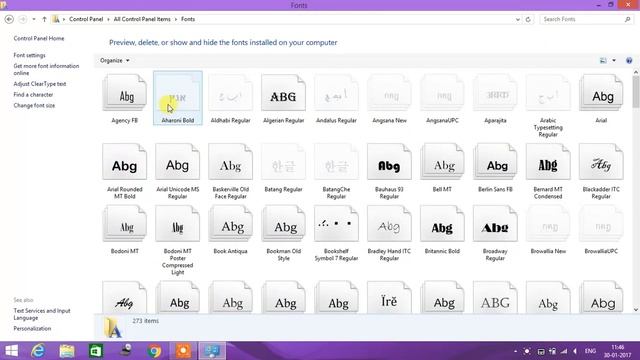This screenshot has width=640, height=360.
Task: Open Personalization link
Action: [x=32, y=329]
